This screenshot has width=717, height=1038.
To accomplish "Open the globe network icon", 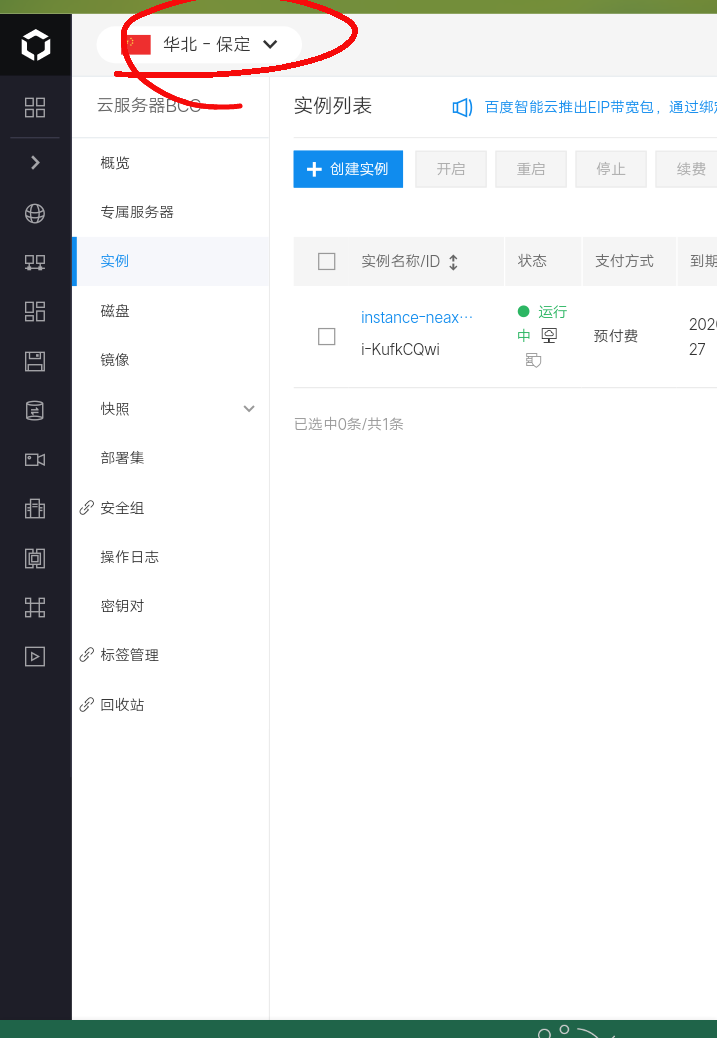I will (x=35, y=213).
